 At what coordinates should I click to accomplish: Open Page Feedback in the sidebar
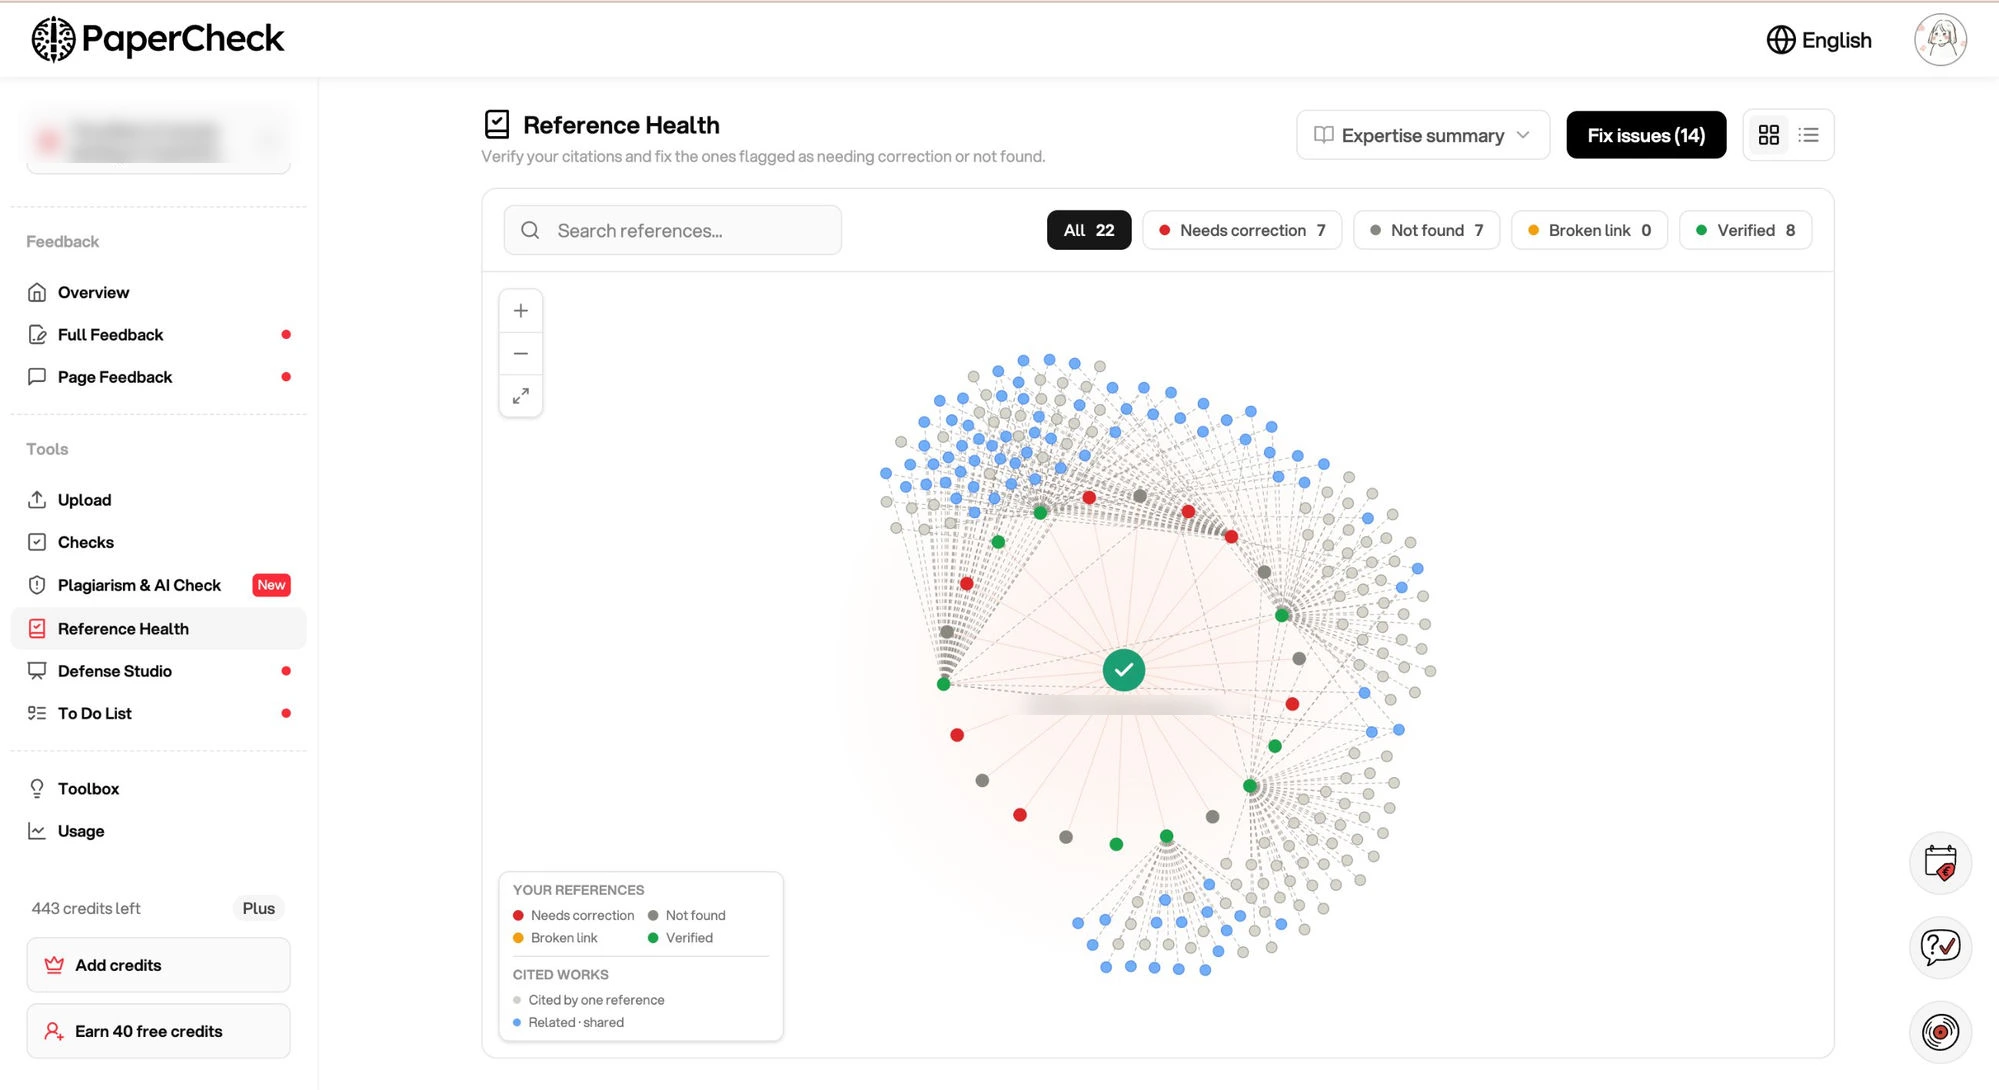tap(158, 377)
